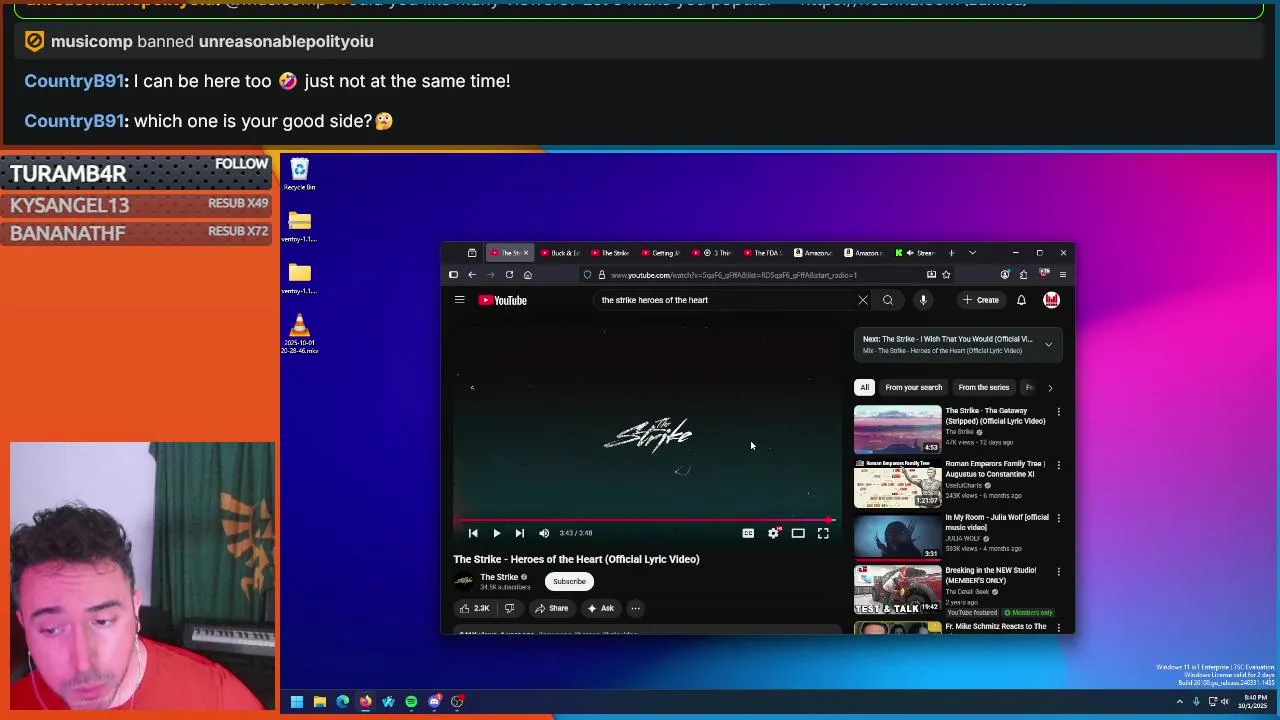Click the Create button on YouTube
The image size is (1280, 720).
[x=981, y=300]
